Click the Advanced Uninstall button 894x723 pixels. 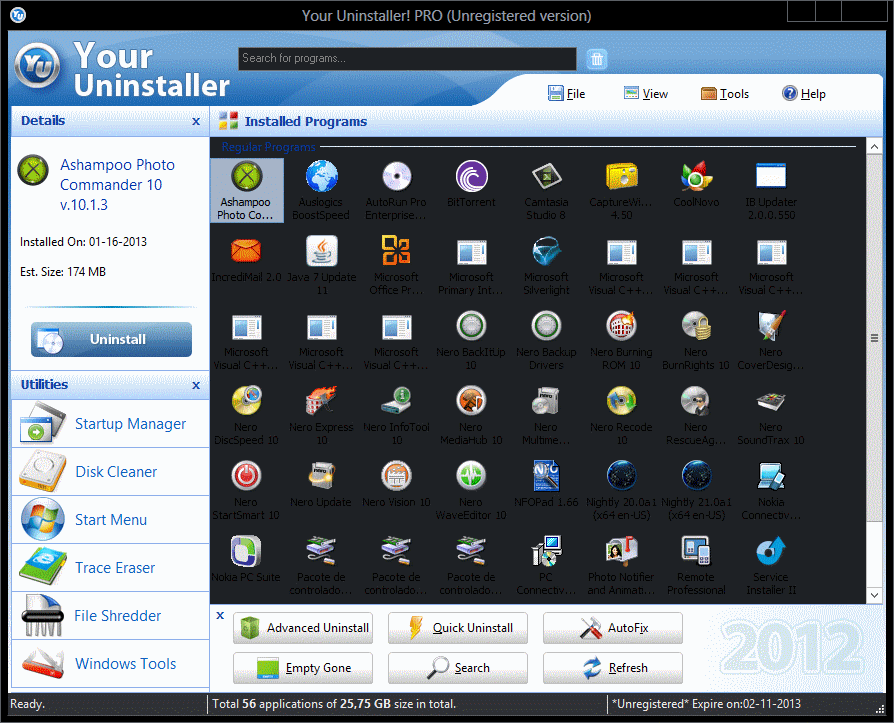[303, 628]
